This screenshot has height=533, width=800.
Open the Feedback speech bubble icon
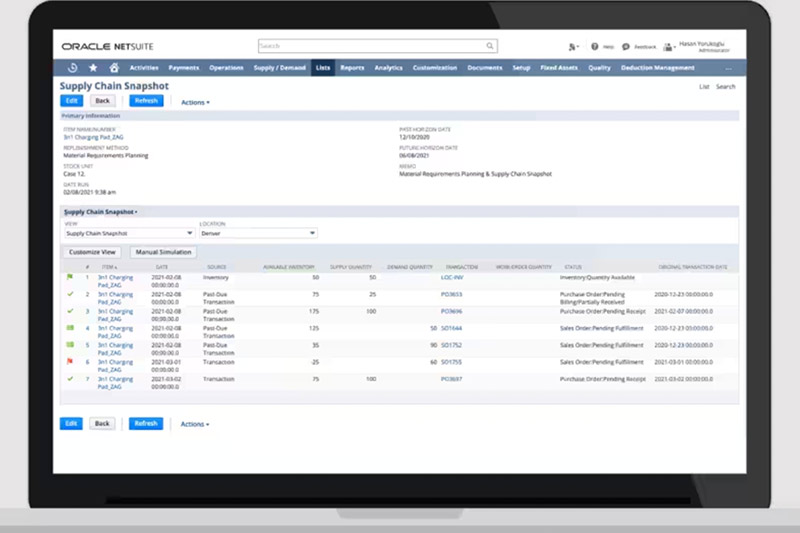[x=626, y=46]
